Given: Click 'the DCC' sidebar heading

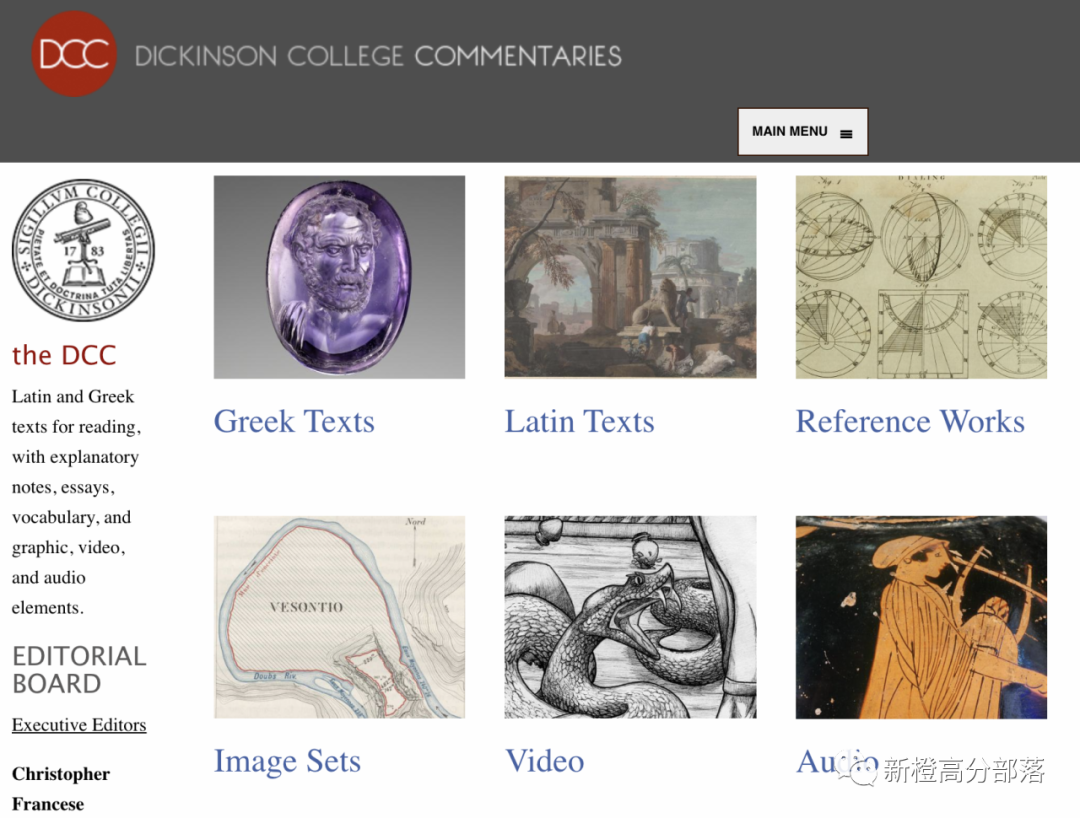Looking at the screenshot, I should (x=64, y=355).
